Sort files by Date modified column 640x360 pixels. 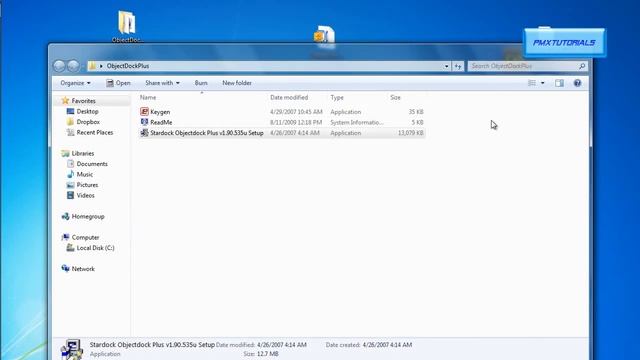click(x=289, y=98)
